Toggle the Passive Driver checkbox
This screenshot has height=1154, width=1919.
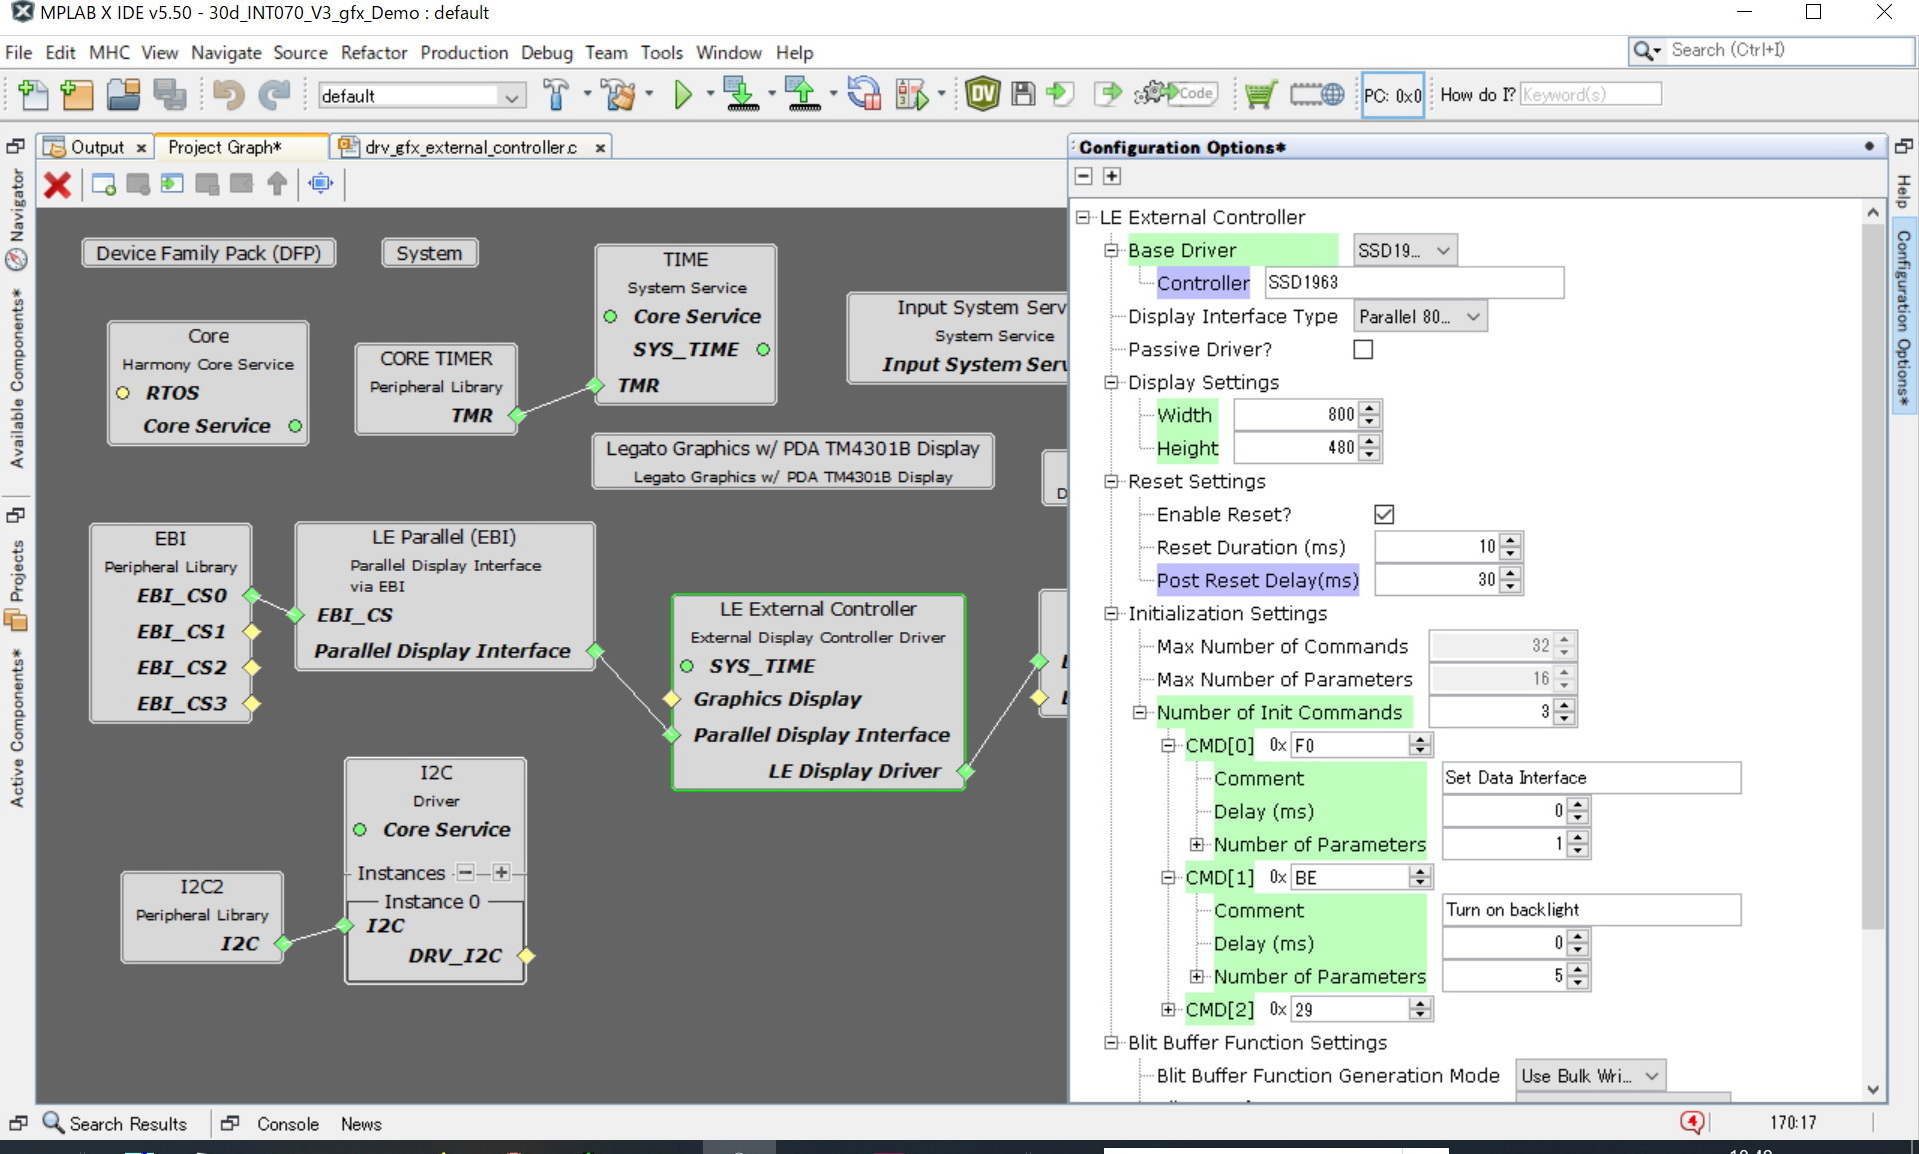1363,349
